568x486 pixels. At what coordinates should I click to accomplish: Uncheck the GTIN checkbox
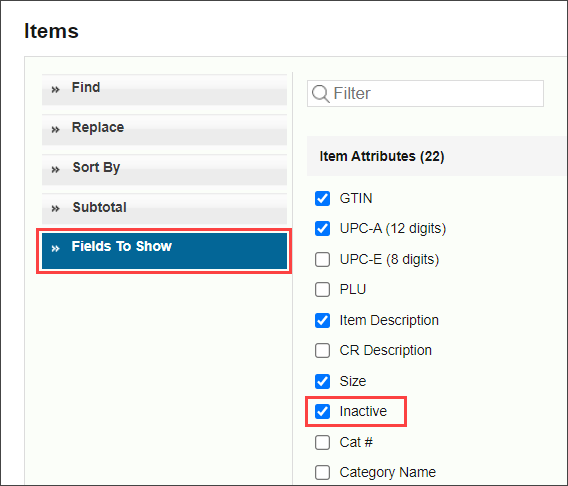(322, 198)
